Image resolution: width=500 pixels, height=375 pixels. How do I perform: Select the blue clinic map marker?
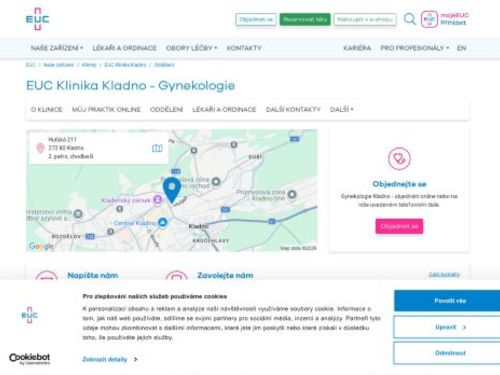[x=172, y=190]
